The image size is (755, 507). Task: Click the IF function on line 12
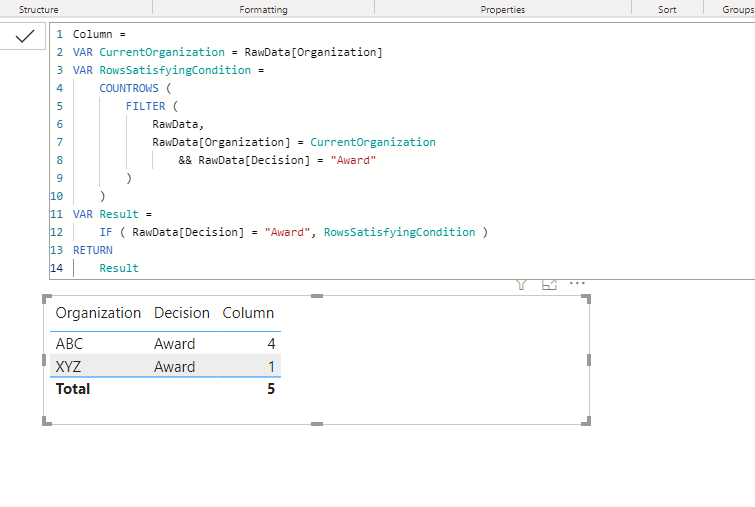tap(105, 232)
